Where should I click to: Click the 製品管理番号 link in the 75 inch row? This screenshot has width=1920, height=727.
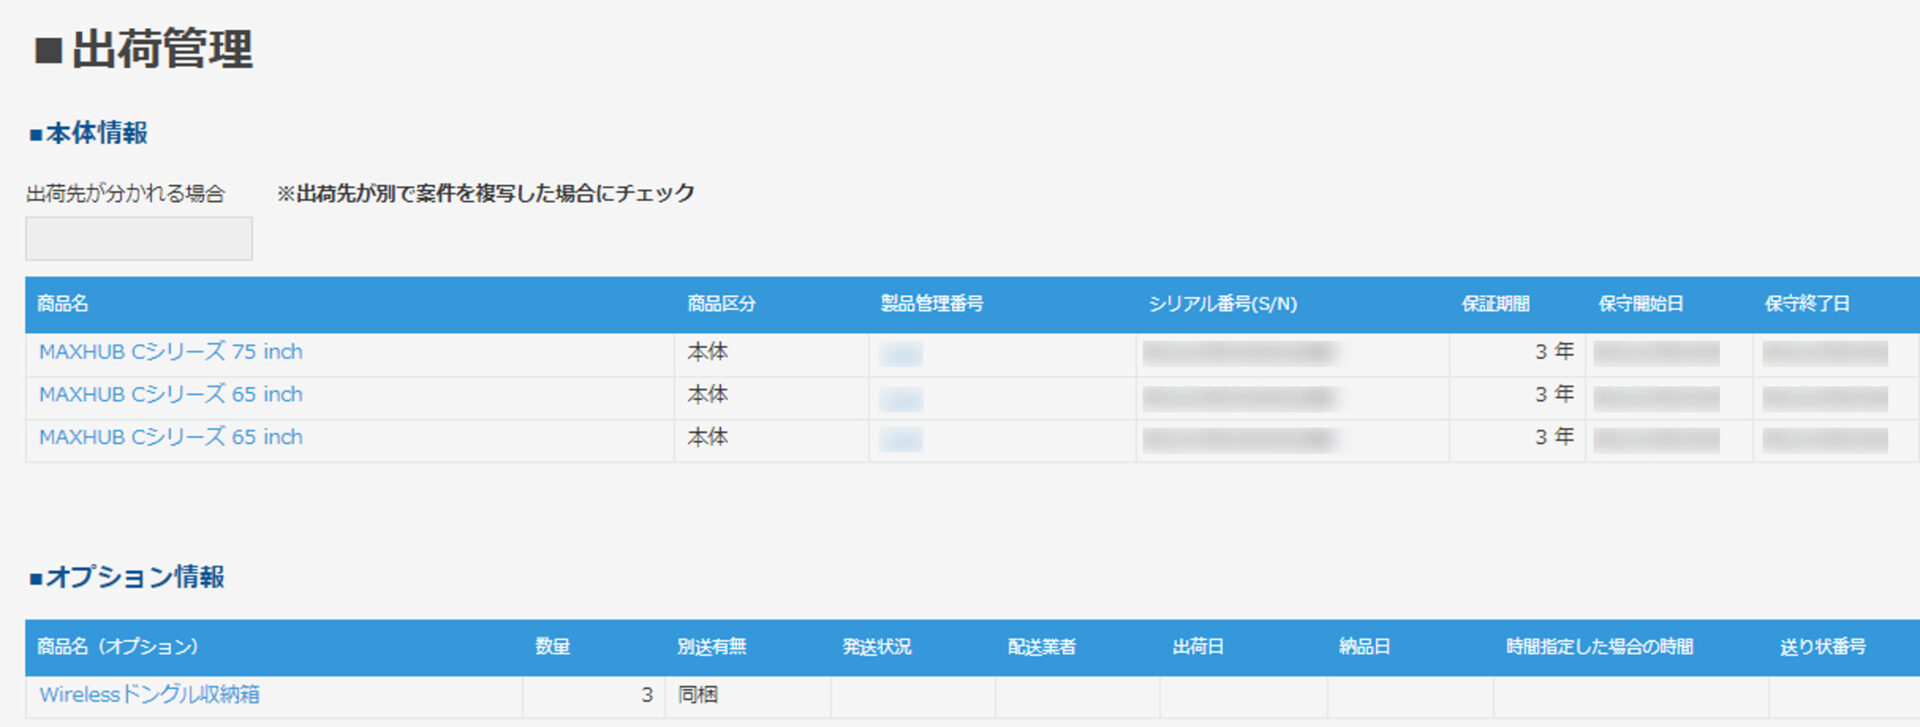click(x=901, y=354)
